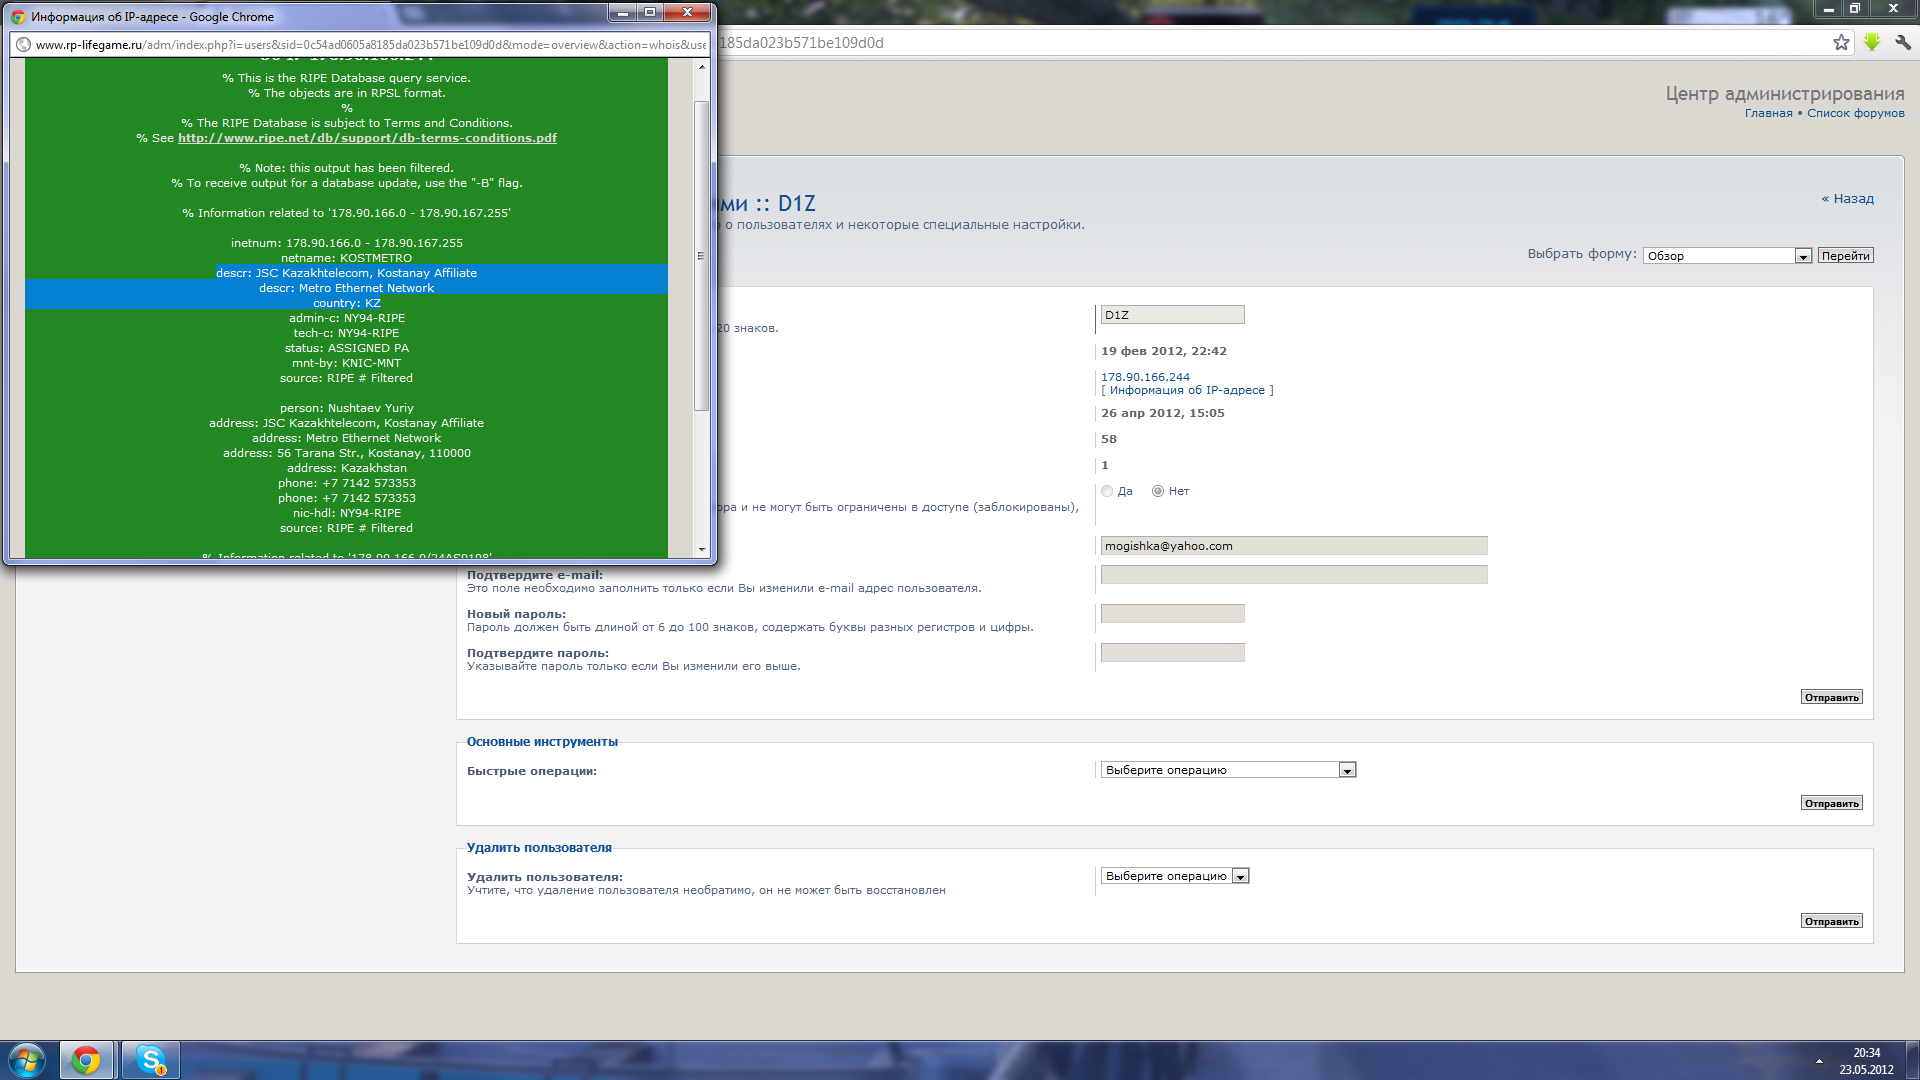Open the 'Главная' link

1768,113
